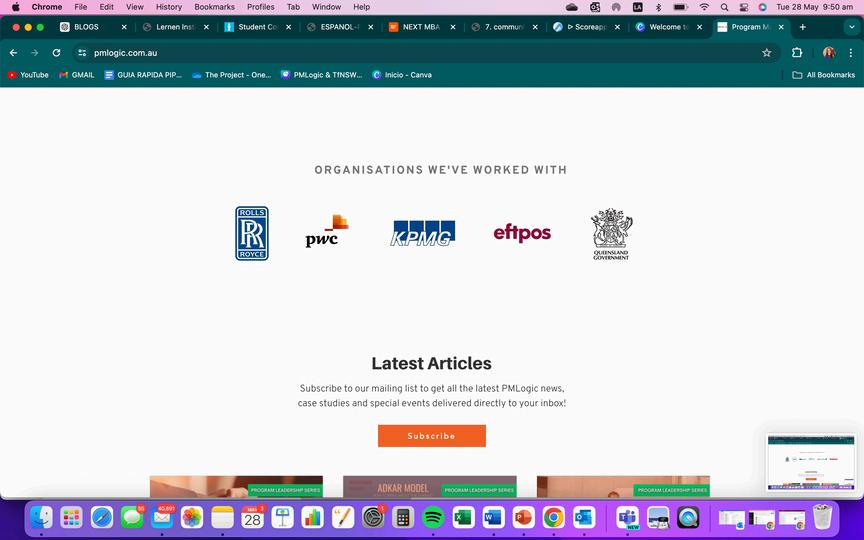
Task: Click the pmlogic.com.au address bar
Action: [424, 53]
